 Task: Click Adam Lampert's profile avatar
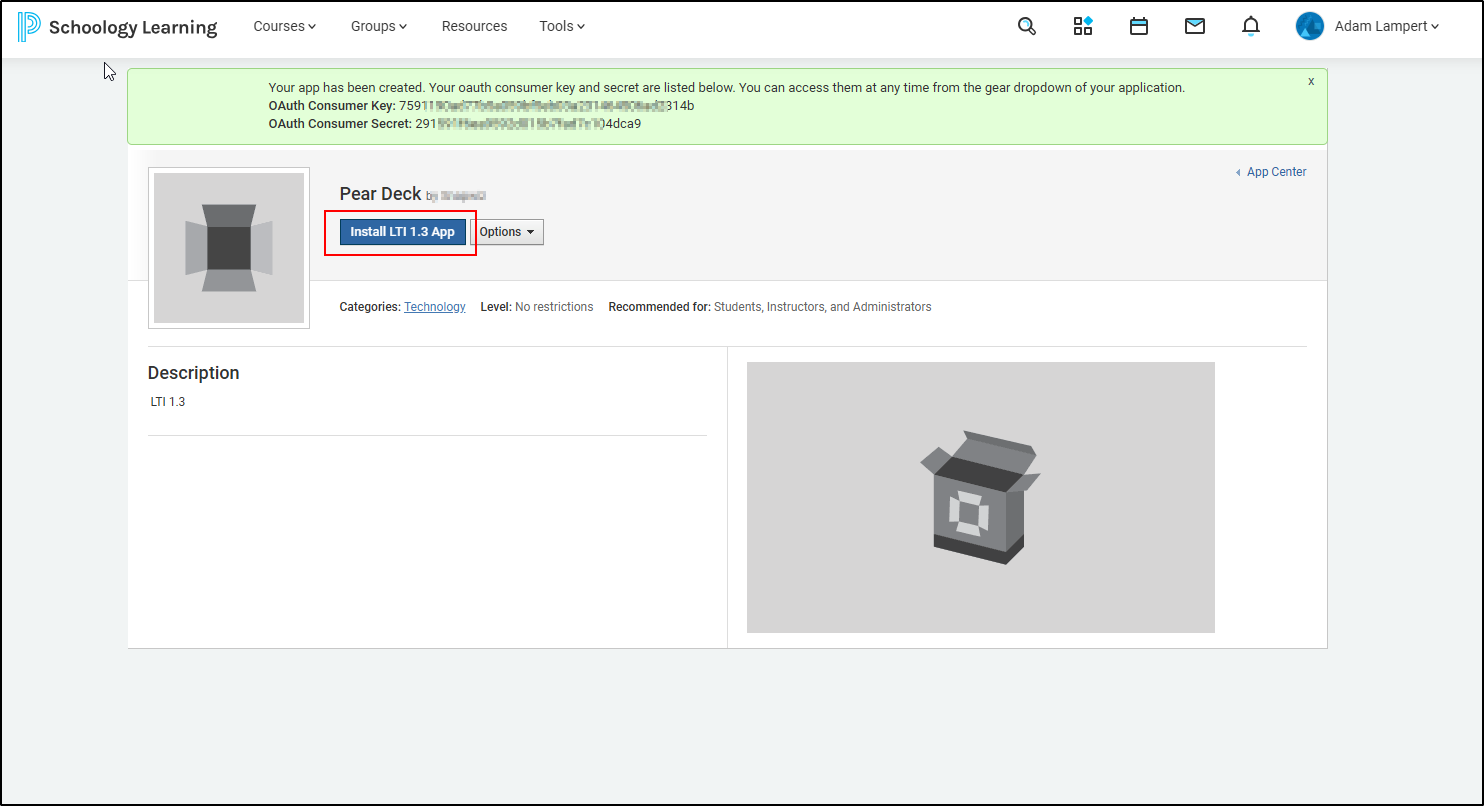[x=1309, y=26]
